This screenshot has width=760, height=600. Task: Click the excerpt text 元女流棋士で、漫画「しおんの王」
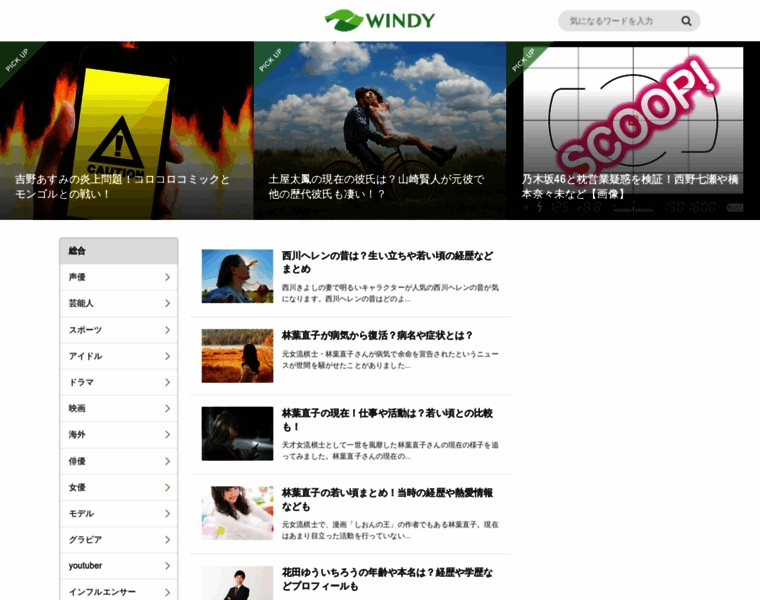pyautogui.click(x=390, y=530)
